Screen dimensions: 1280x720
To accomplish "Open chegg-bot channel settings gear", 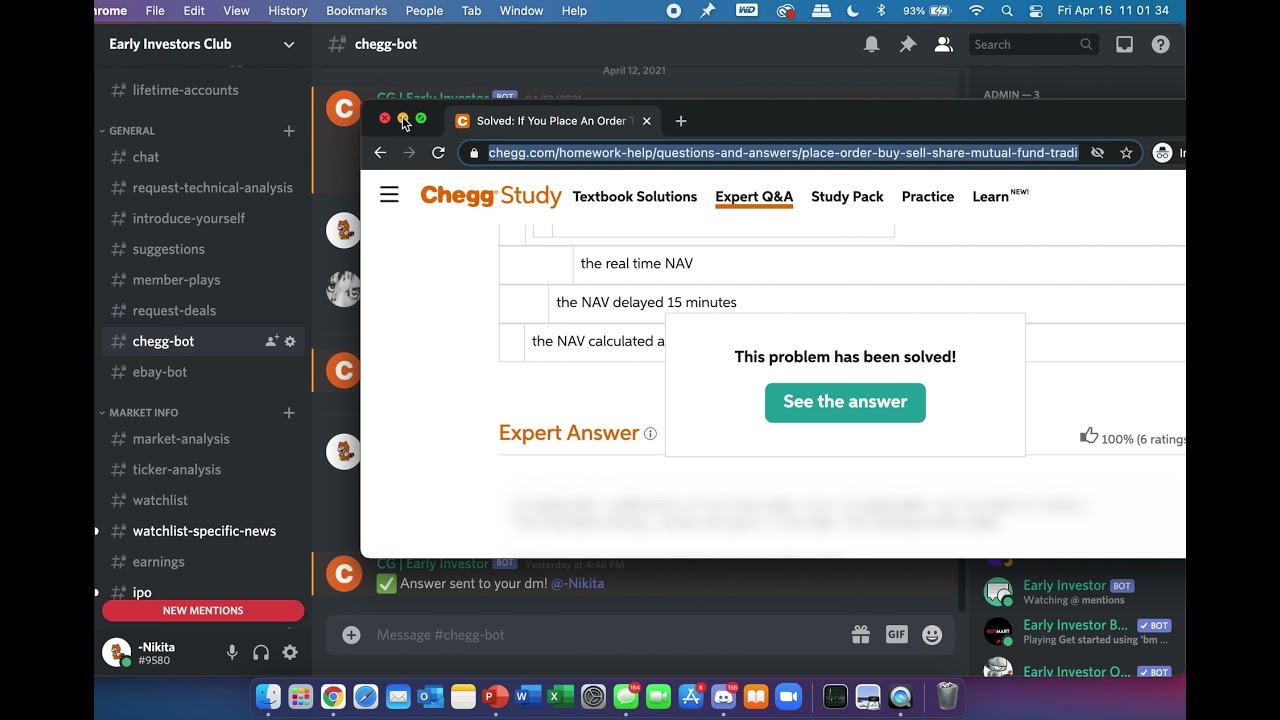I will 290,341.
